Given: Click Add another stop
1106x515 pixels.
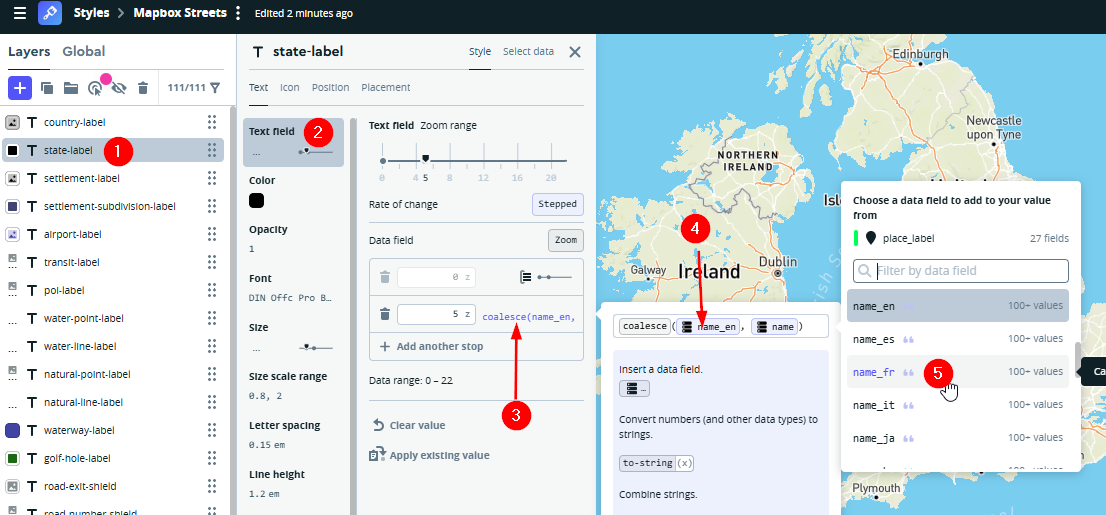Looking at the screenshot, I should (432, 346).
